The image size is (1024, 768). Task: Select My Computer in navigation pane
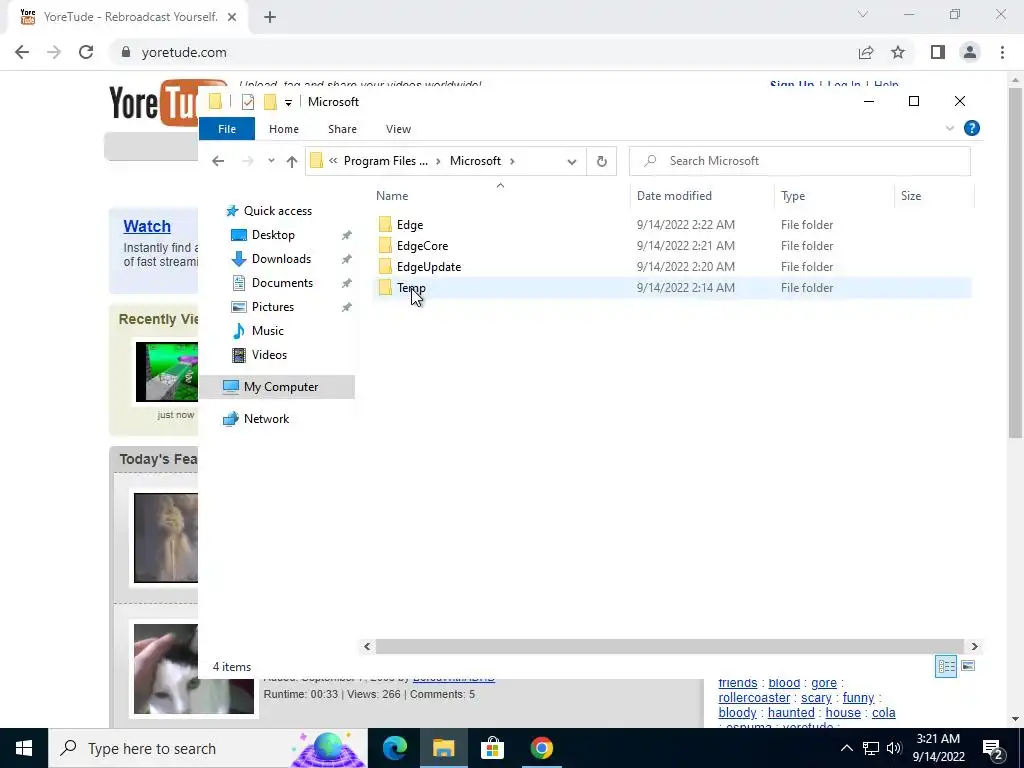pos(277,387)
